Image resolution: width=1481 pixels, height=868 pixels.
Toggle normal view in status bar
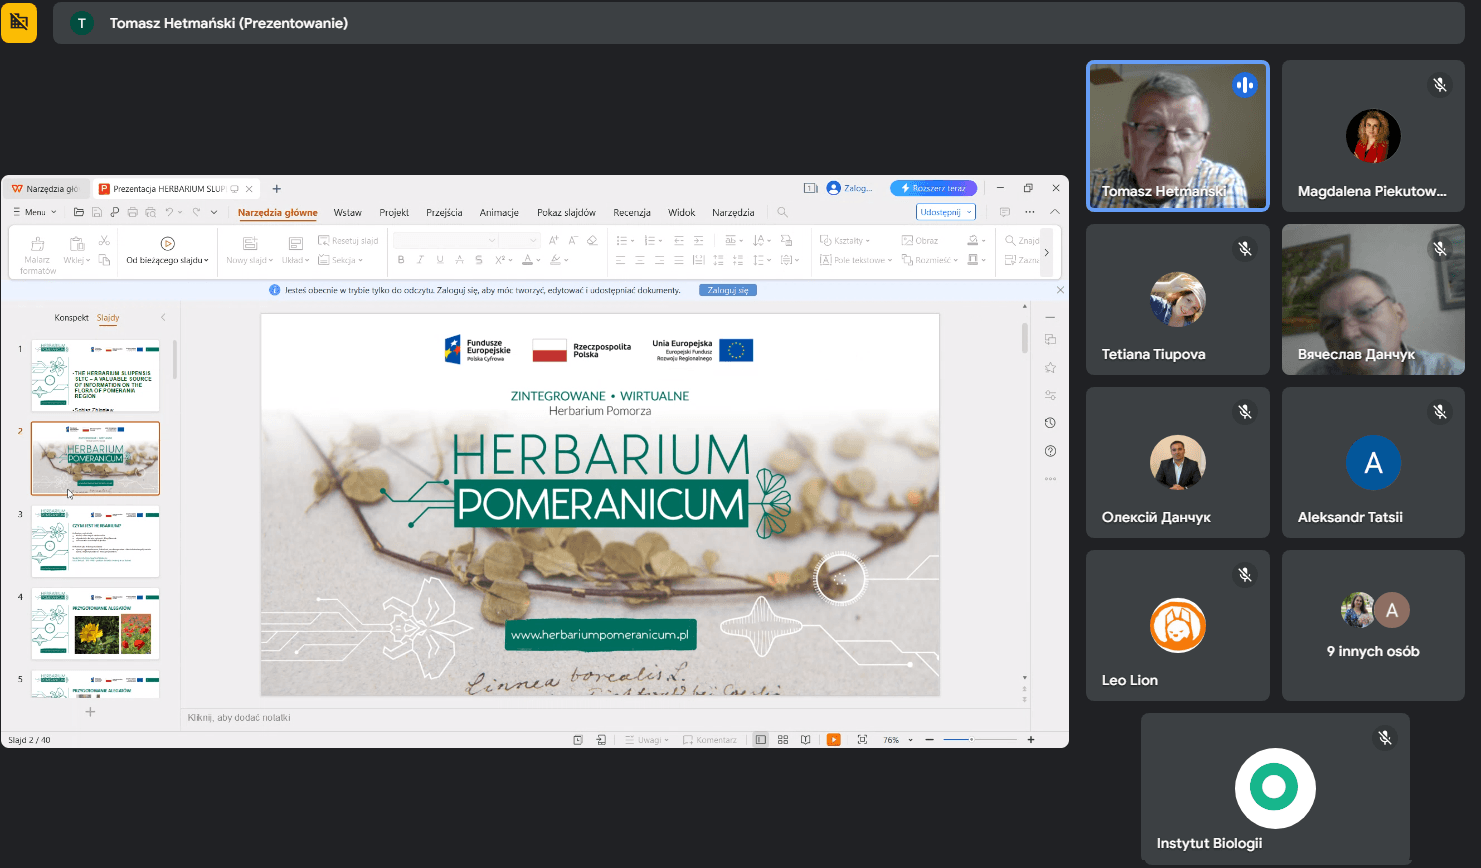pos(761,740)
